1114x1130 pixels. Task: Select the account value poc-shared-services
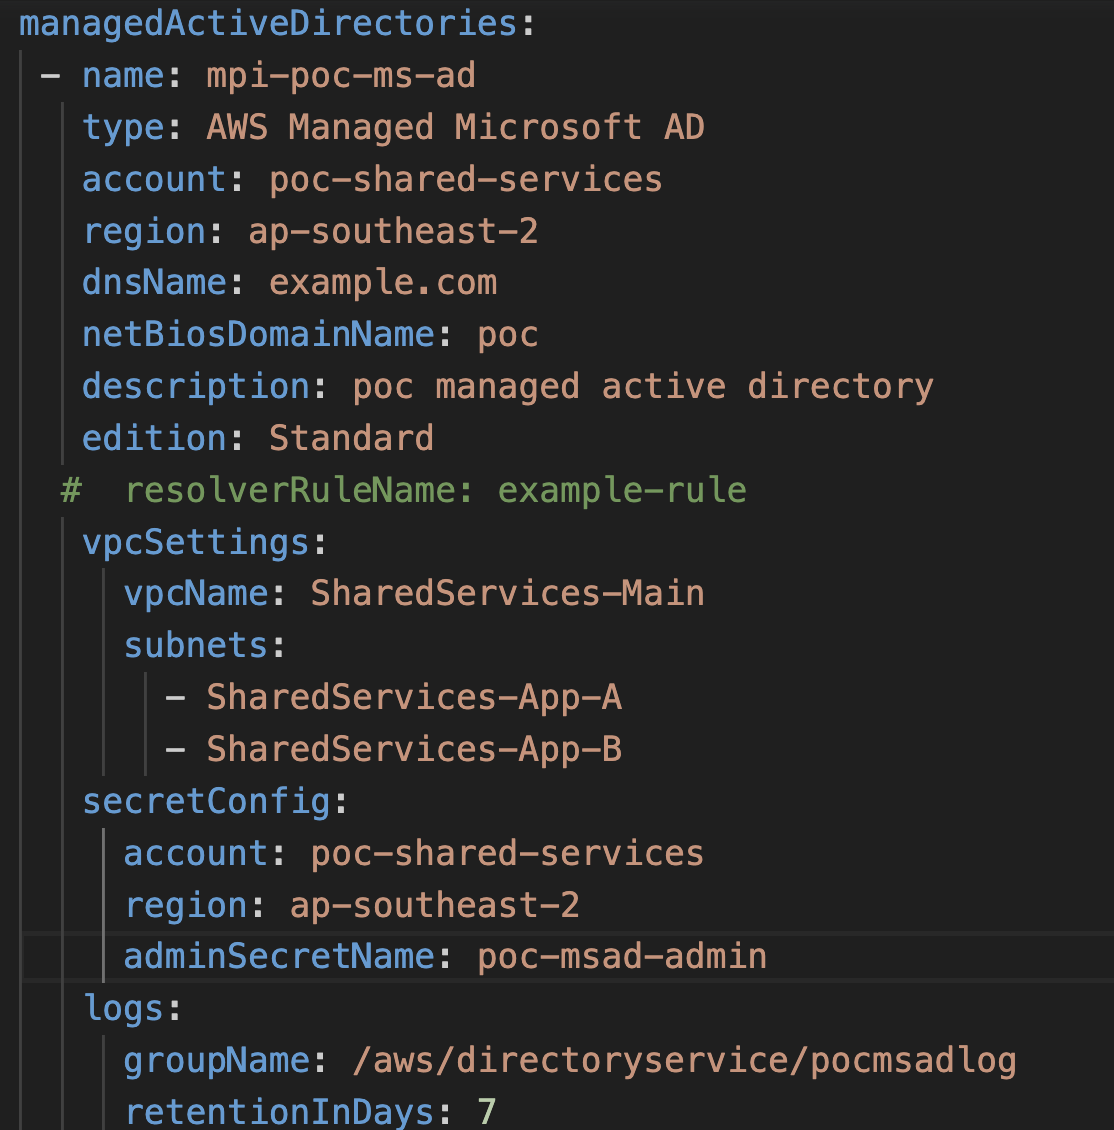[464, 179]
